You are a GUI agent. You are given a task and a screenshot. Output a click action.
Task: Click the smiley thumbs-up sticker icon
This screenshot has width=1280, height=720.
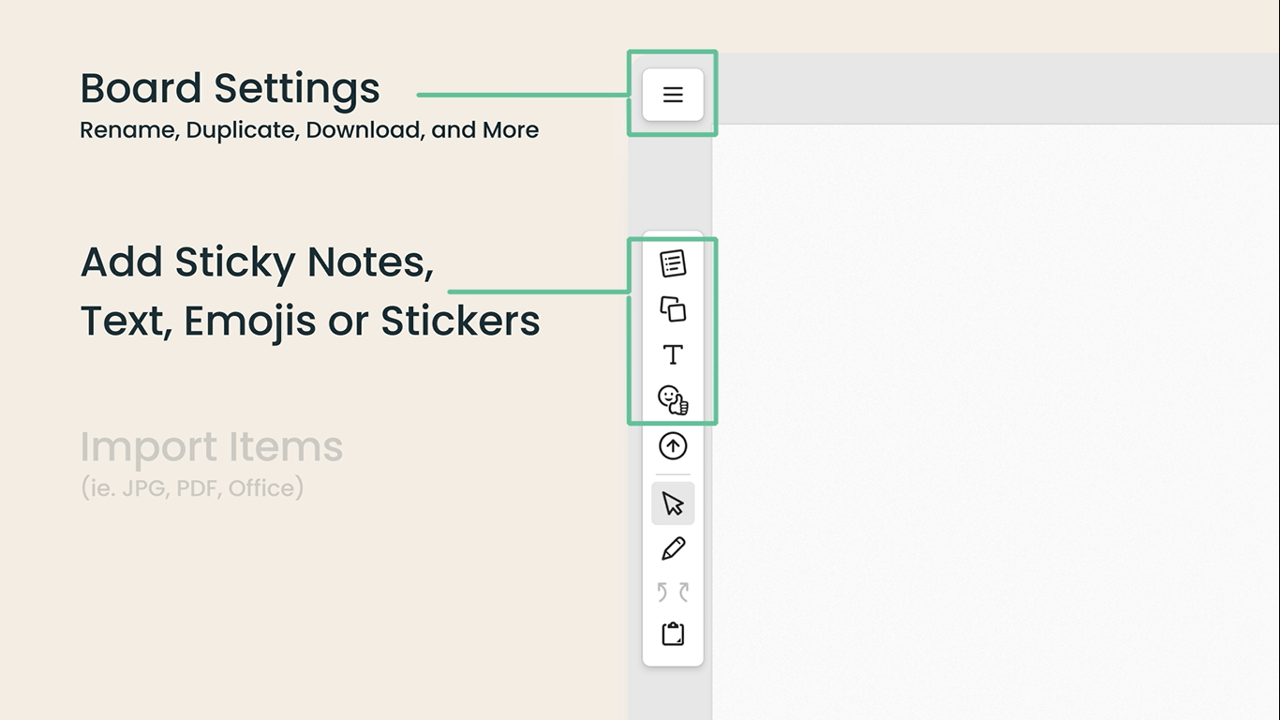click(672, 400)
